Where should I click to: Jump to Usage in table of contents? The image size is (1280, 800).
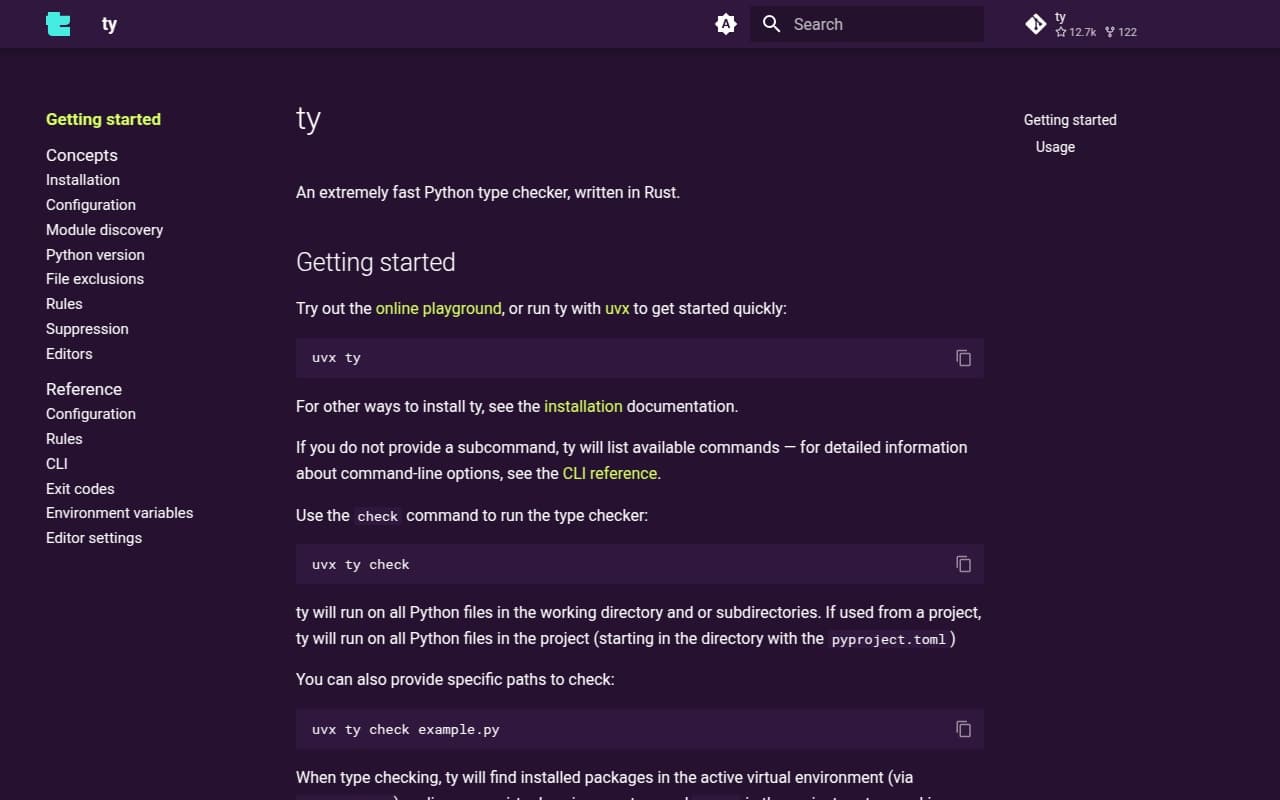pos(1055,146)
